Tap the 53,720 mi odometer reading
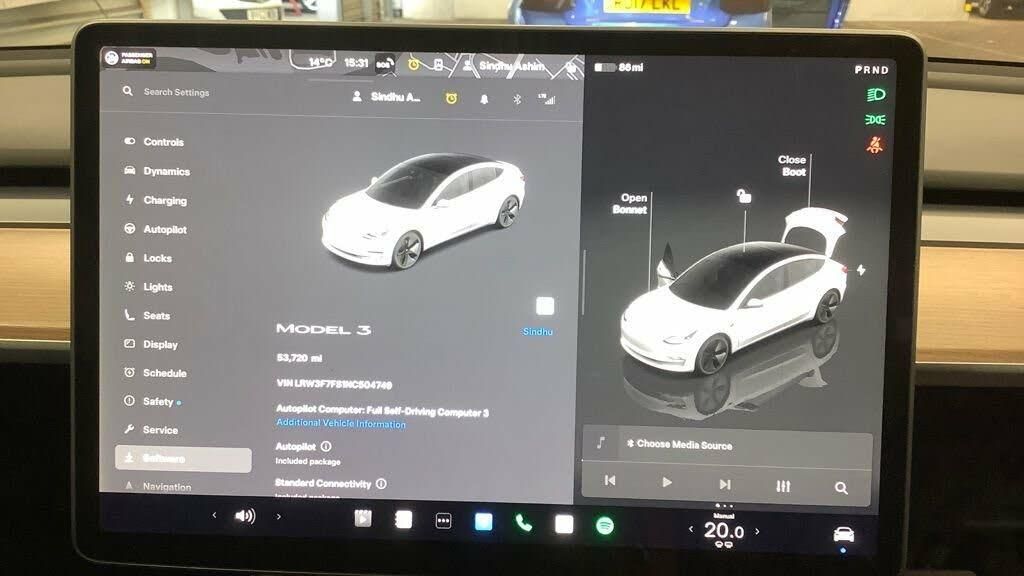Image resolution: width=1024 pixels, height=576 pixels. [x=299, y=358]
